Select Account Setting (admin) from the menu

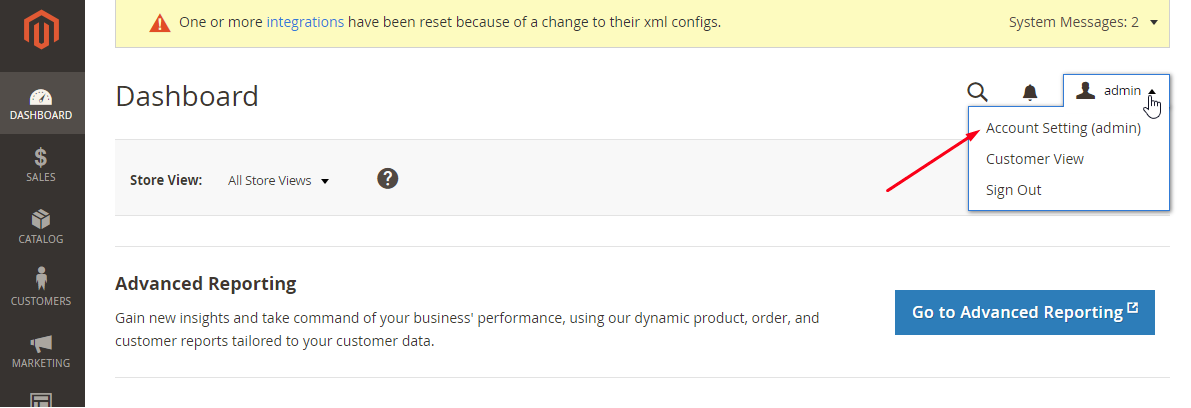[x=1063, y=128]
